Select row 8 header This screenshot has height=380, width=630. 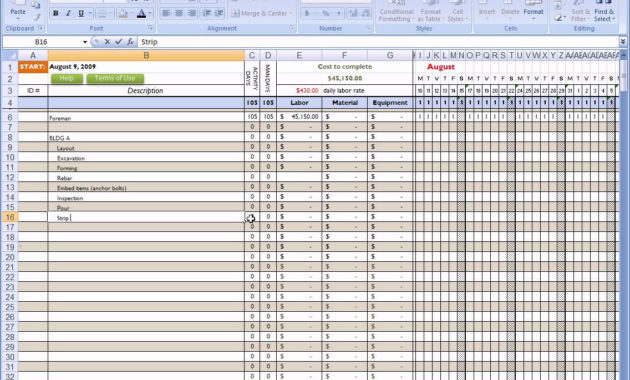coord(10,137)
